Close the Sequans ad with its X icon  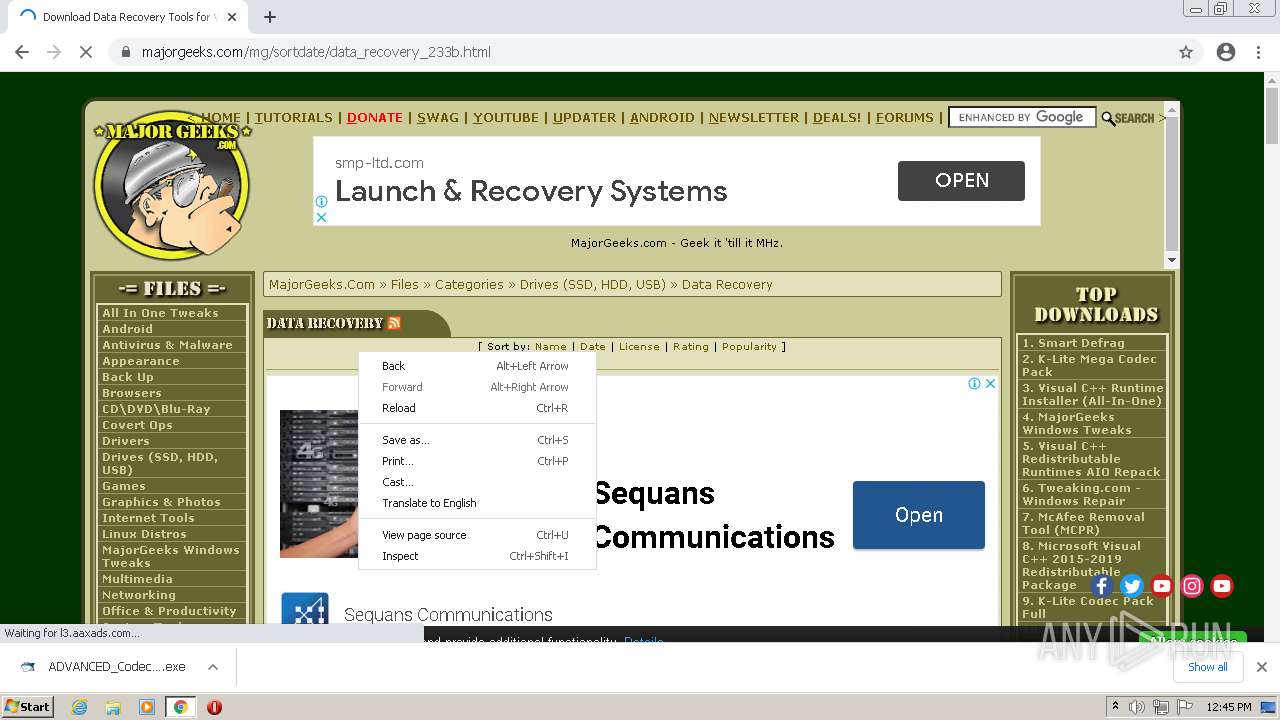[991, 383]
